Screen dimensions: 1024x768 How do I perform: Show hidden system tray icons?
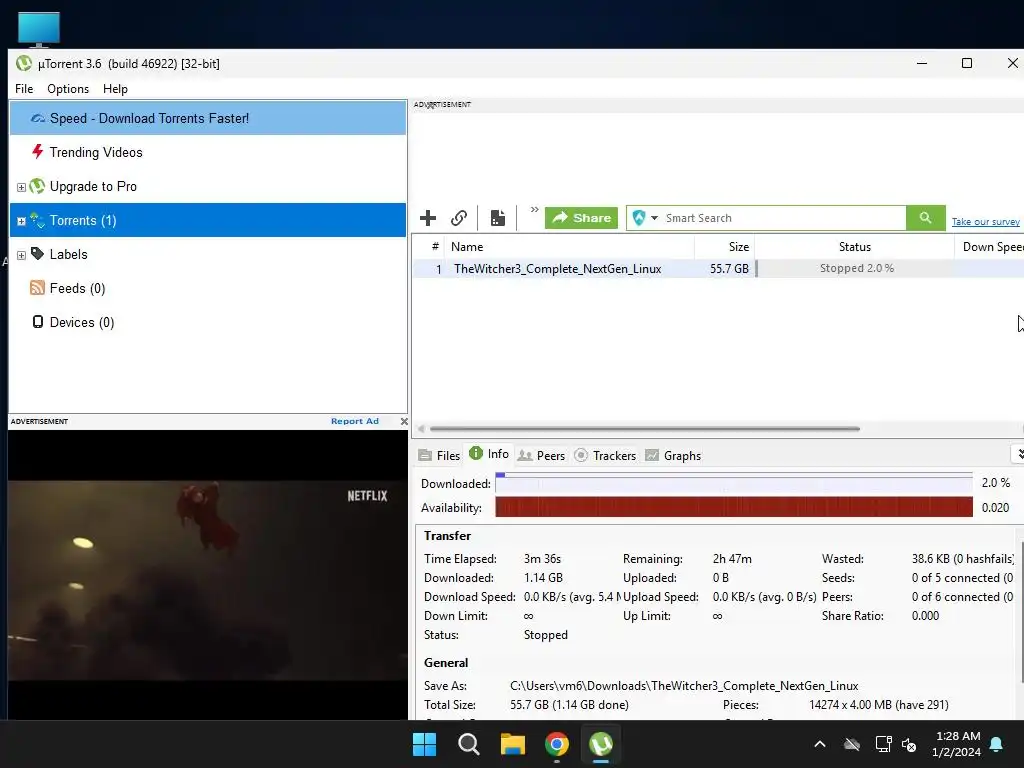click(820, 744)
